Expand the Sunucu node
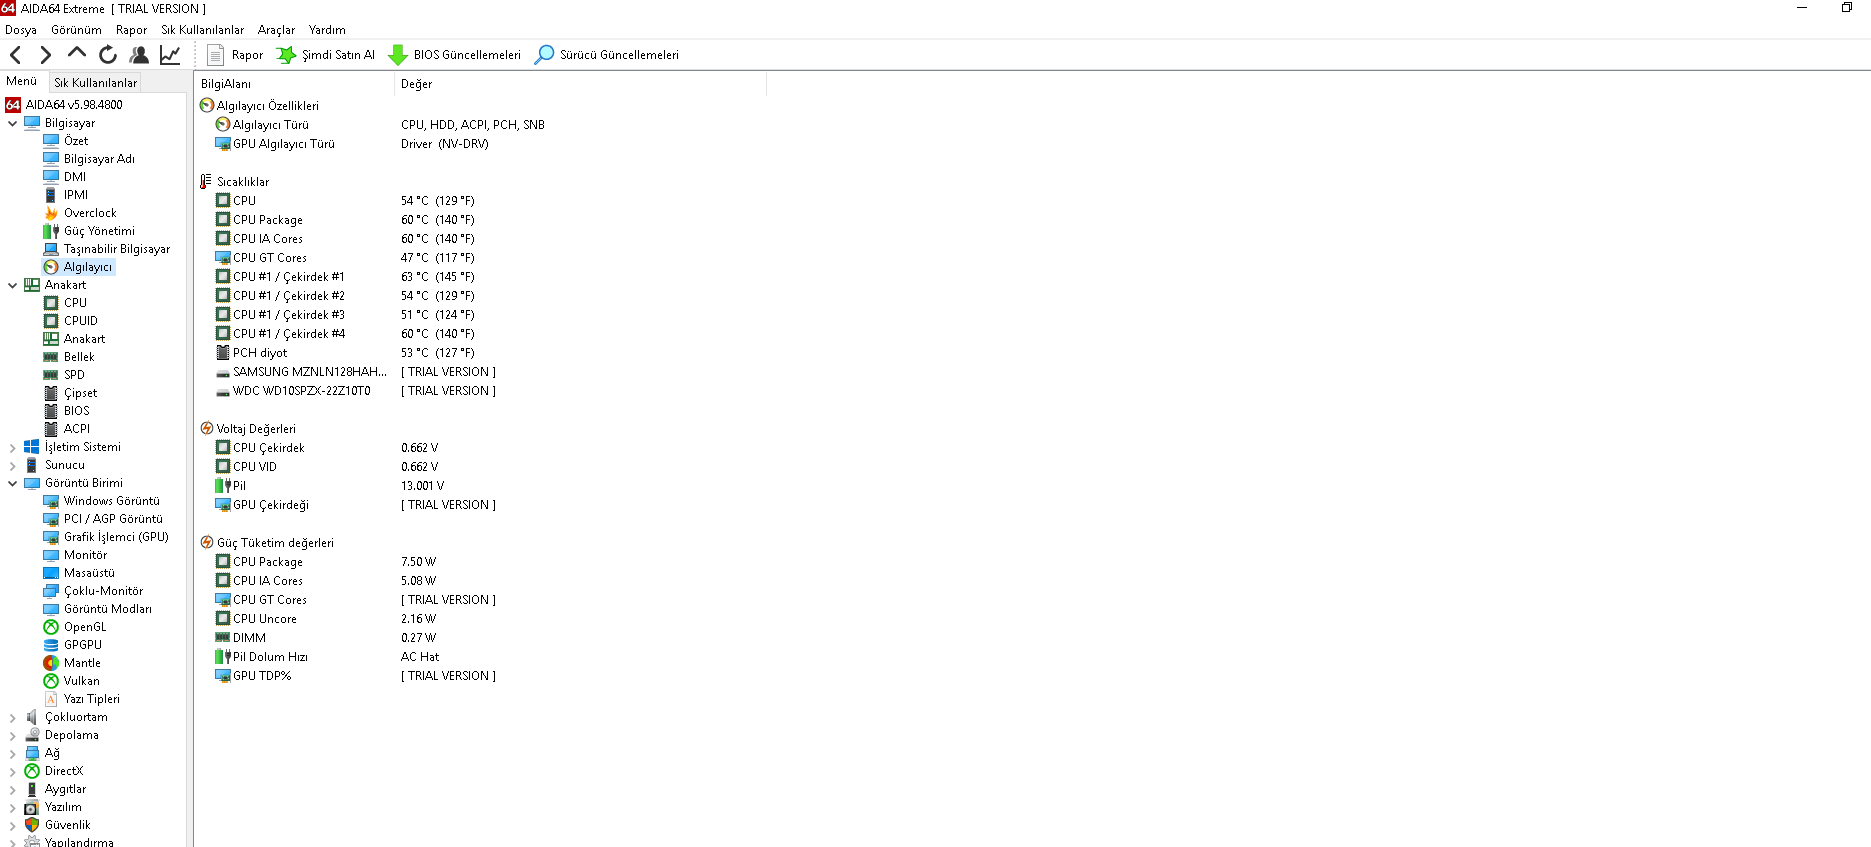 tap(12, 466)
